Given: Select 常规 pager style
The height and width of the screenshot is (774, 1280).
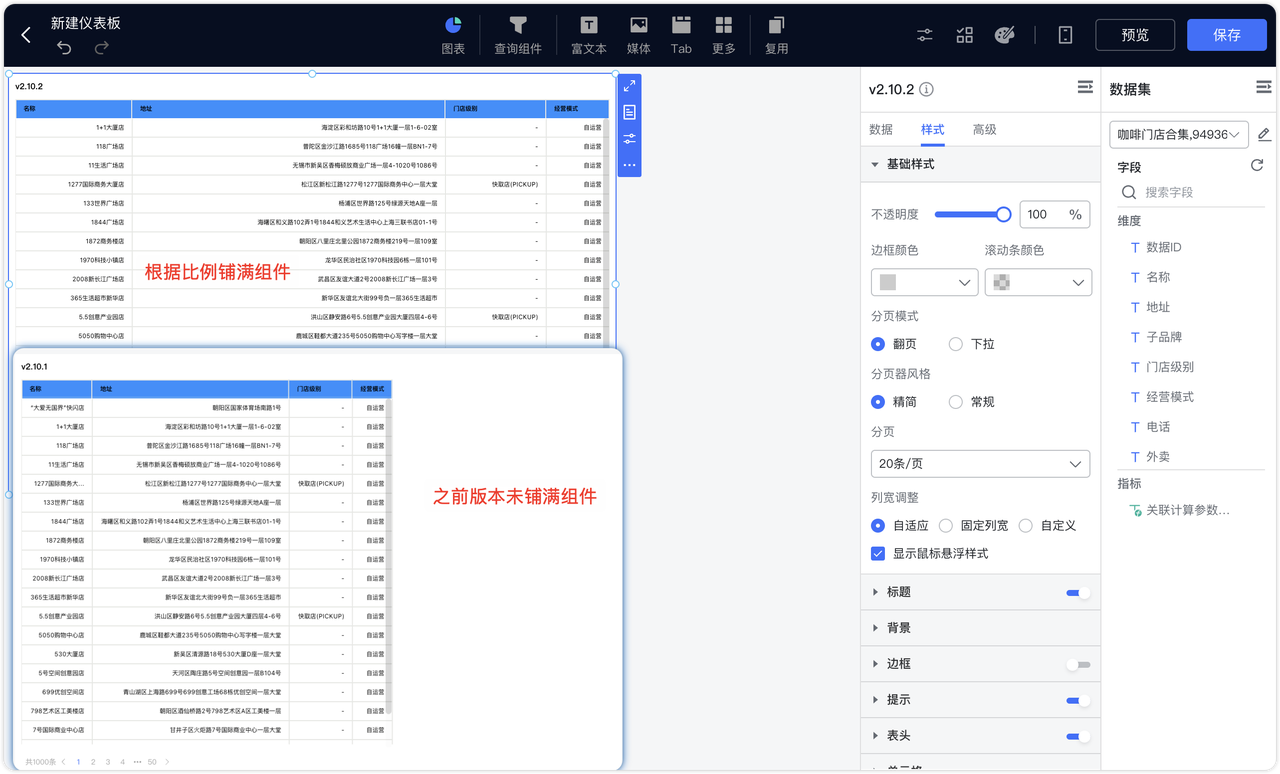Looking at the screenshot, I should [956, 402].
